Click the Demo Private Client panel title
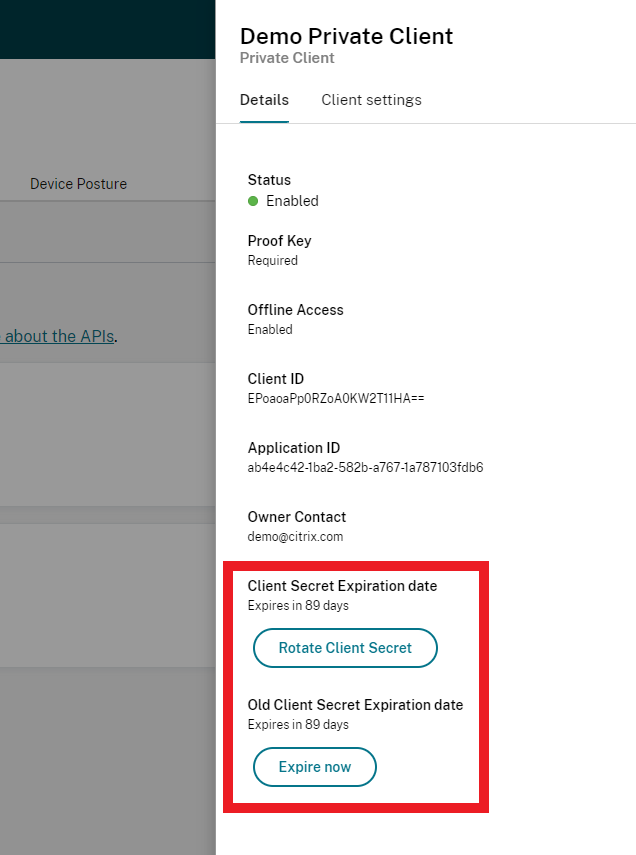Viewport: 636px width, 855px height. point(346,37)
